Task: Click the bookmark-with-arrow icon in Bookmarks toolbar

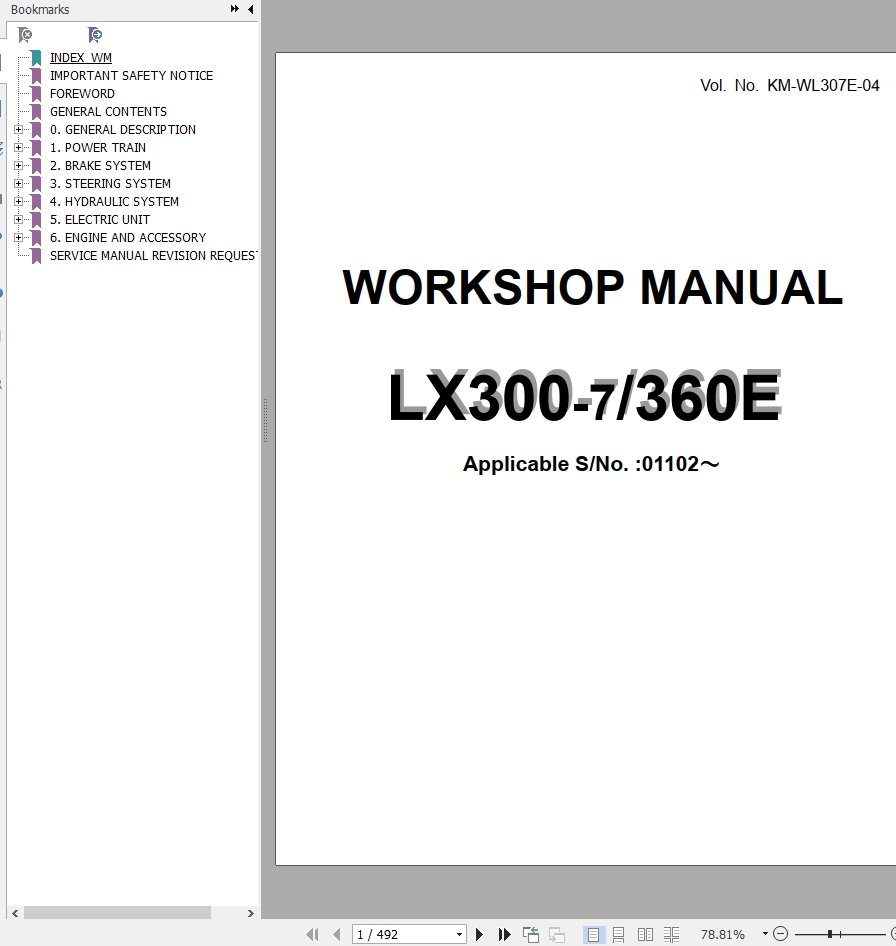Action: (x=95, y=35)
